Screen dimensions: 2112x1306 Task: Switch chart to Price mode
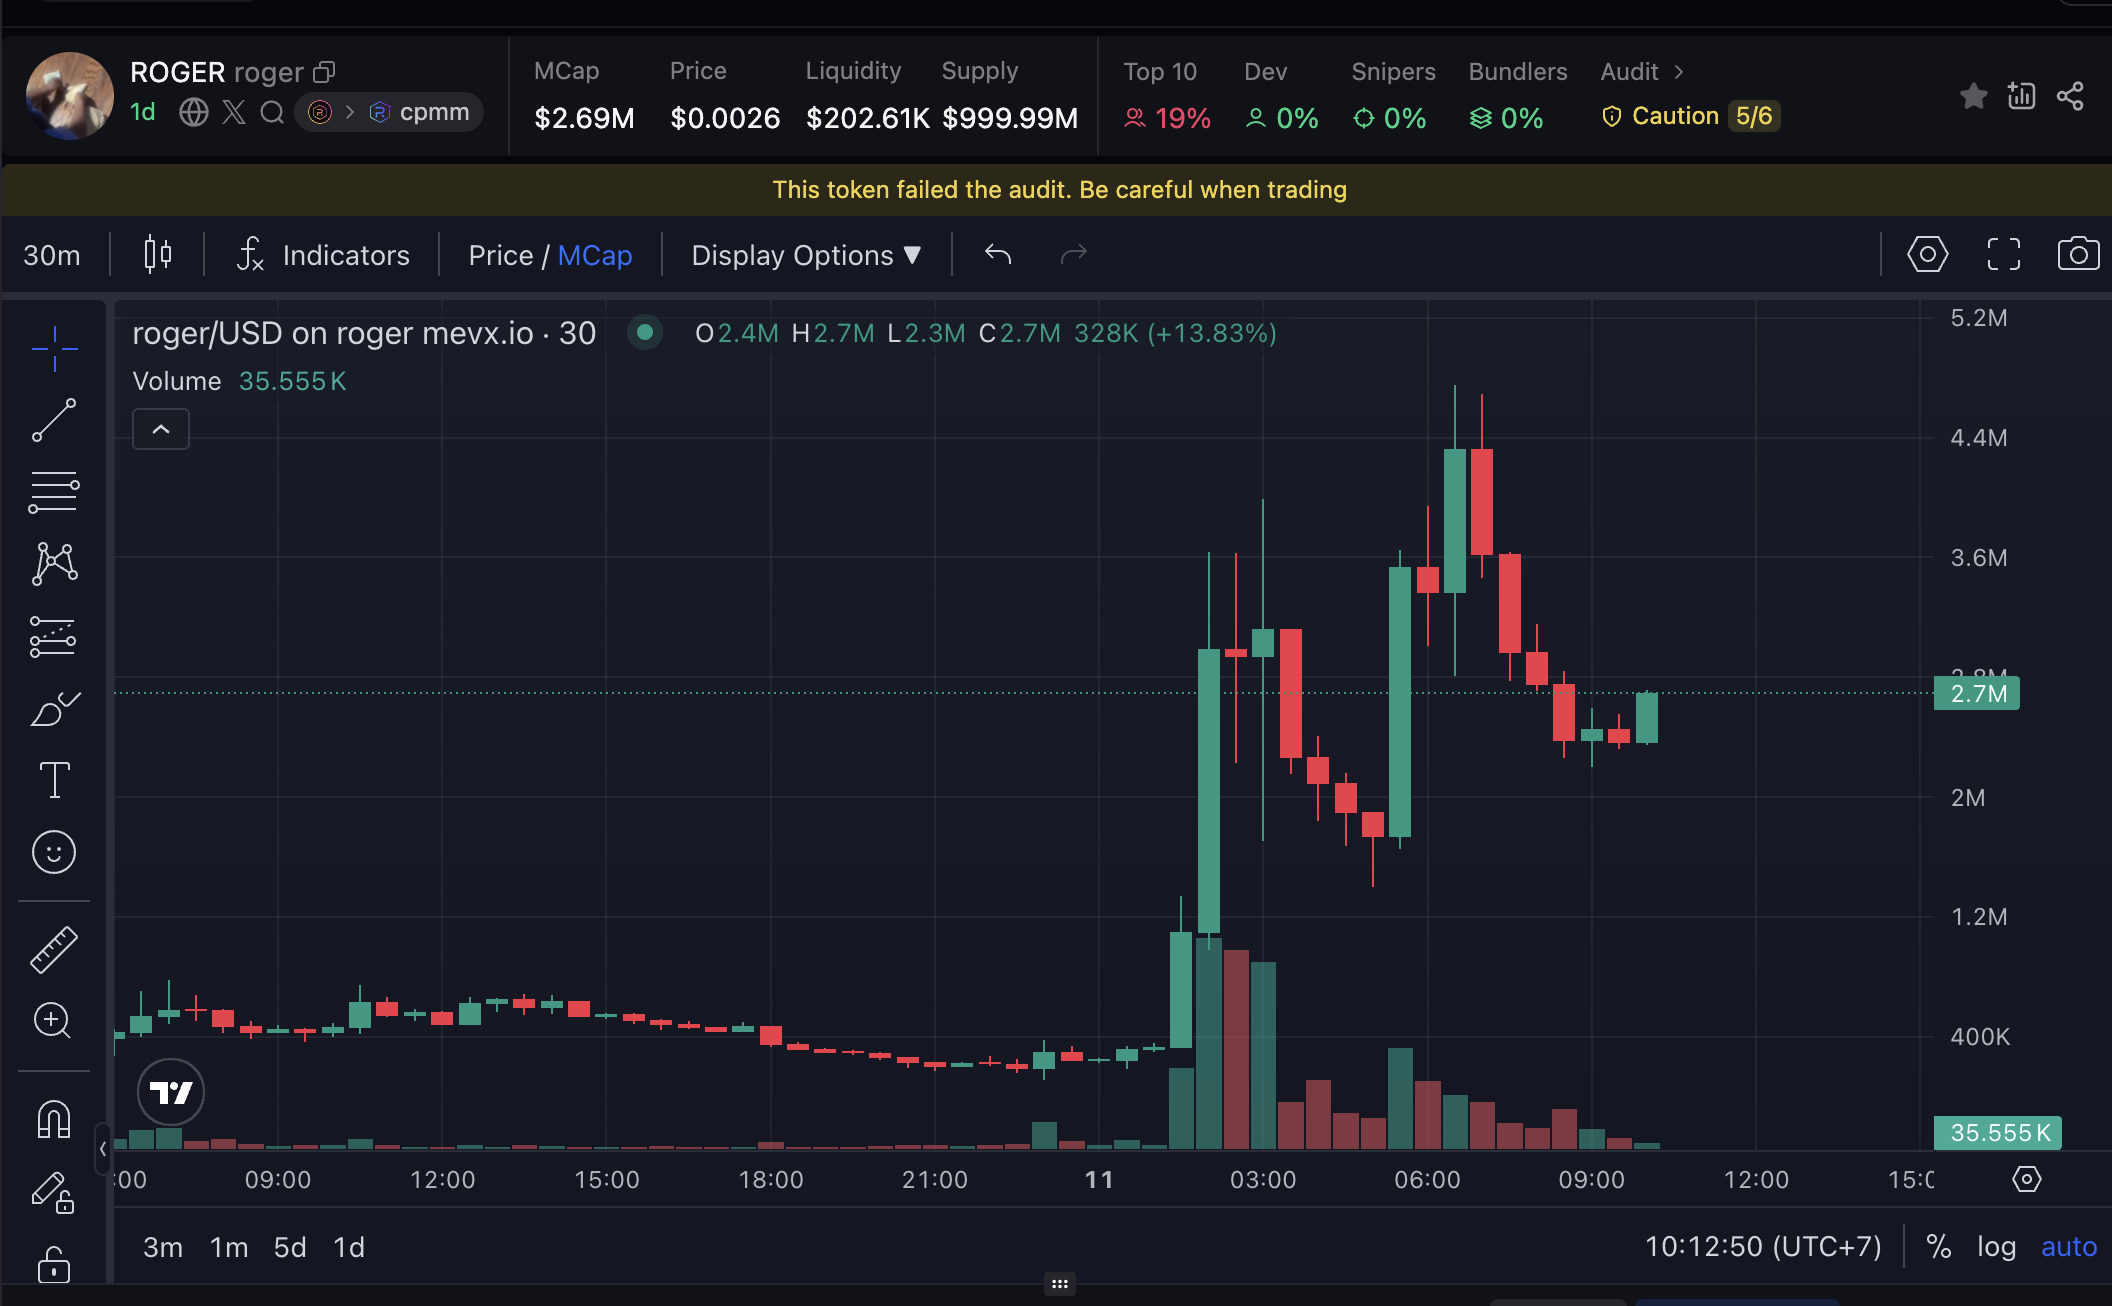(500, 255)
